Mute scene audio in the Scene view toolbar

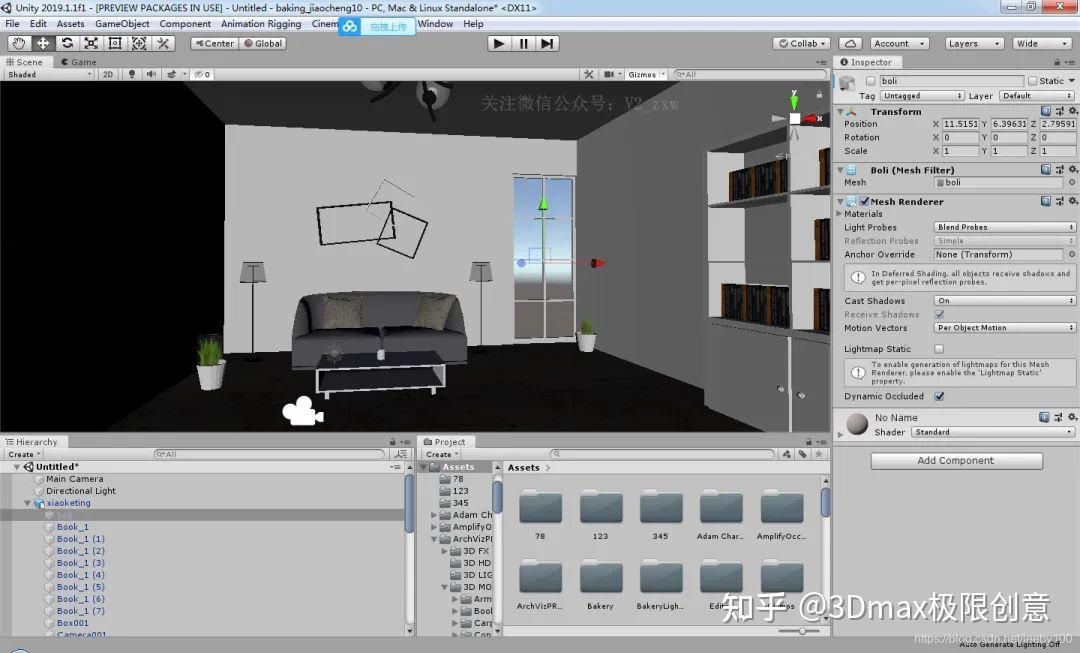click(151, 74)
